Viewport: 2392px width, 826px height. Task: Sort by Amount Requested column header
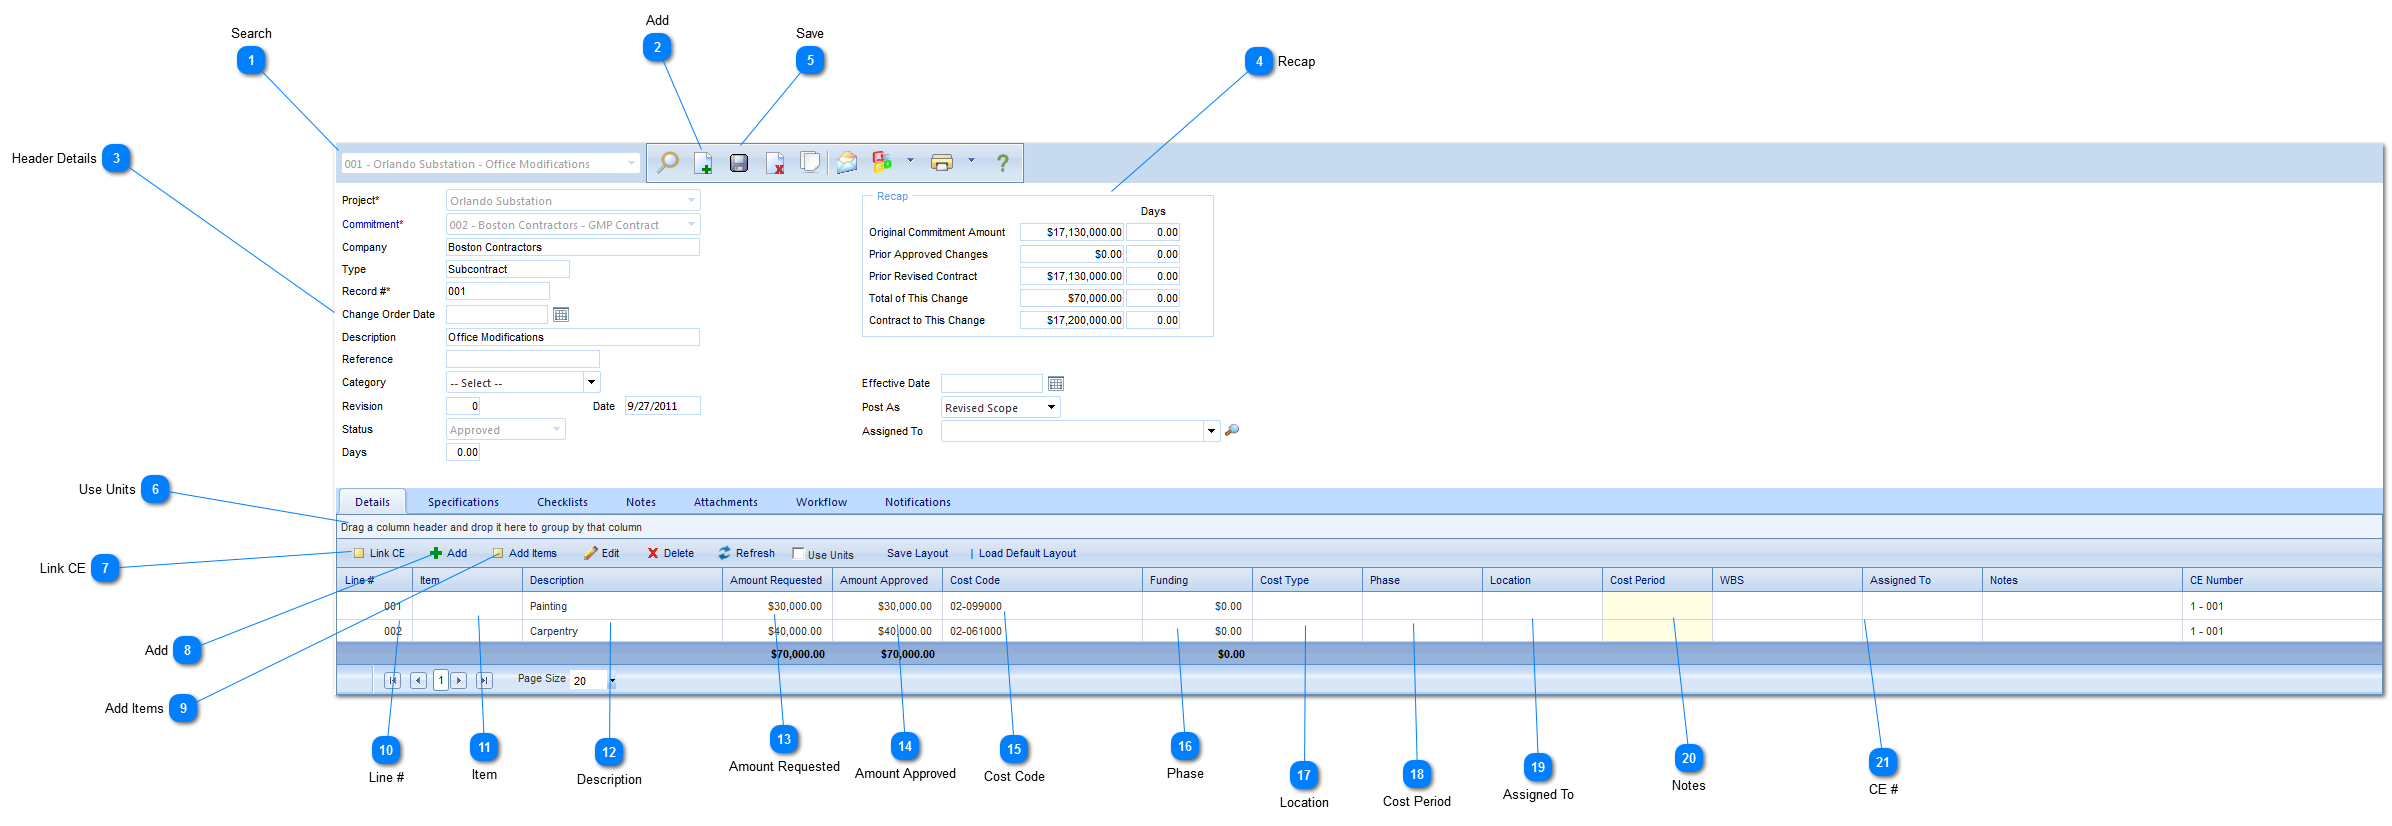pos(777,580)
